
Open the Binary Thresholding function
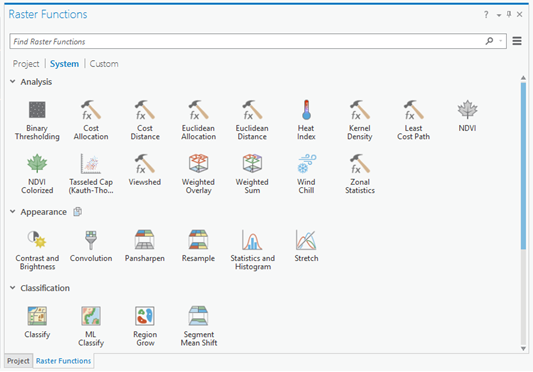coord(37,120)
